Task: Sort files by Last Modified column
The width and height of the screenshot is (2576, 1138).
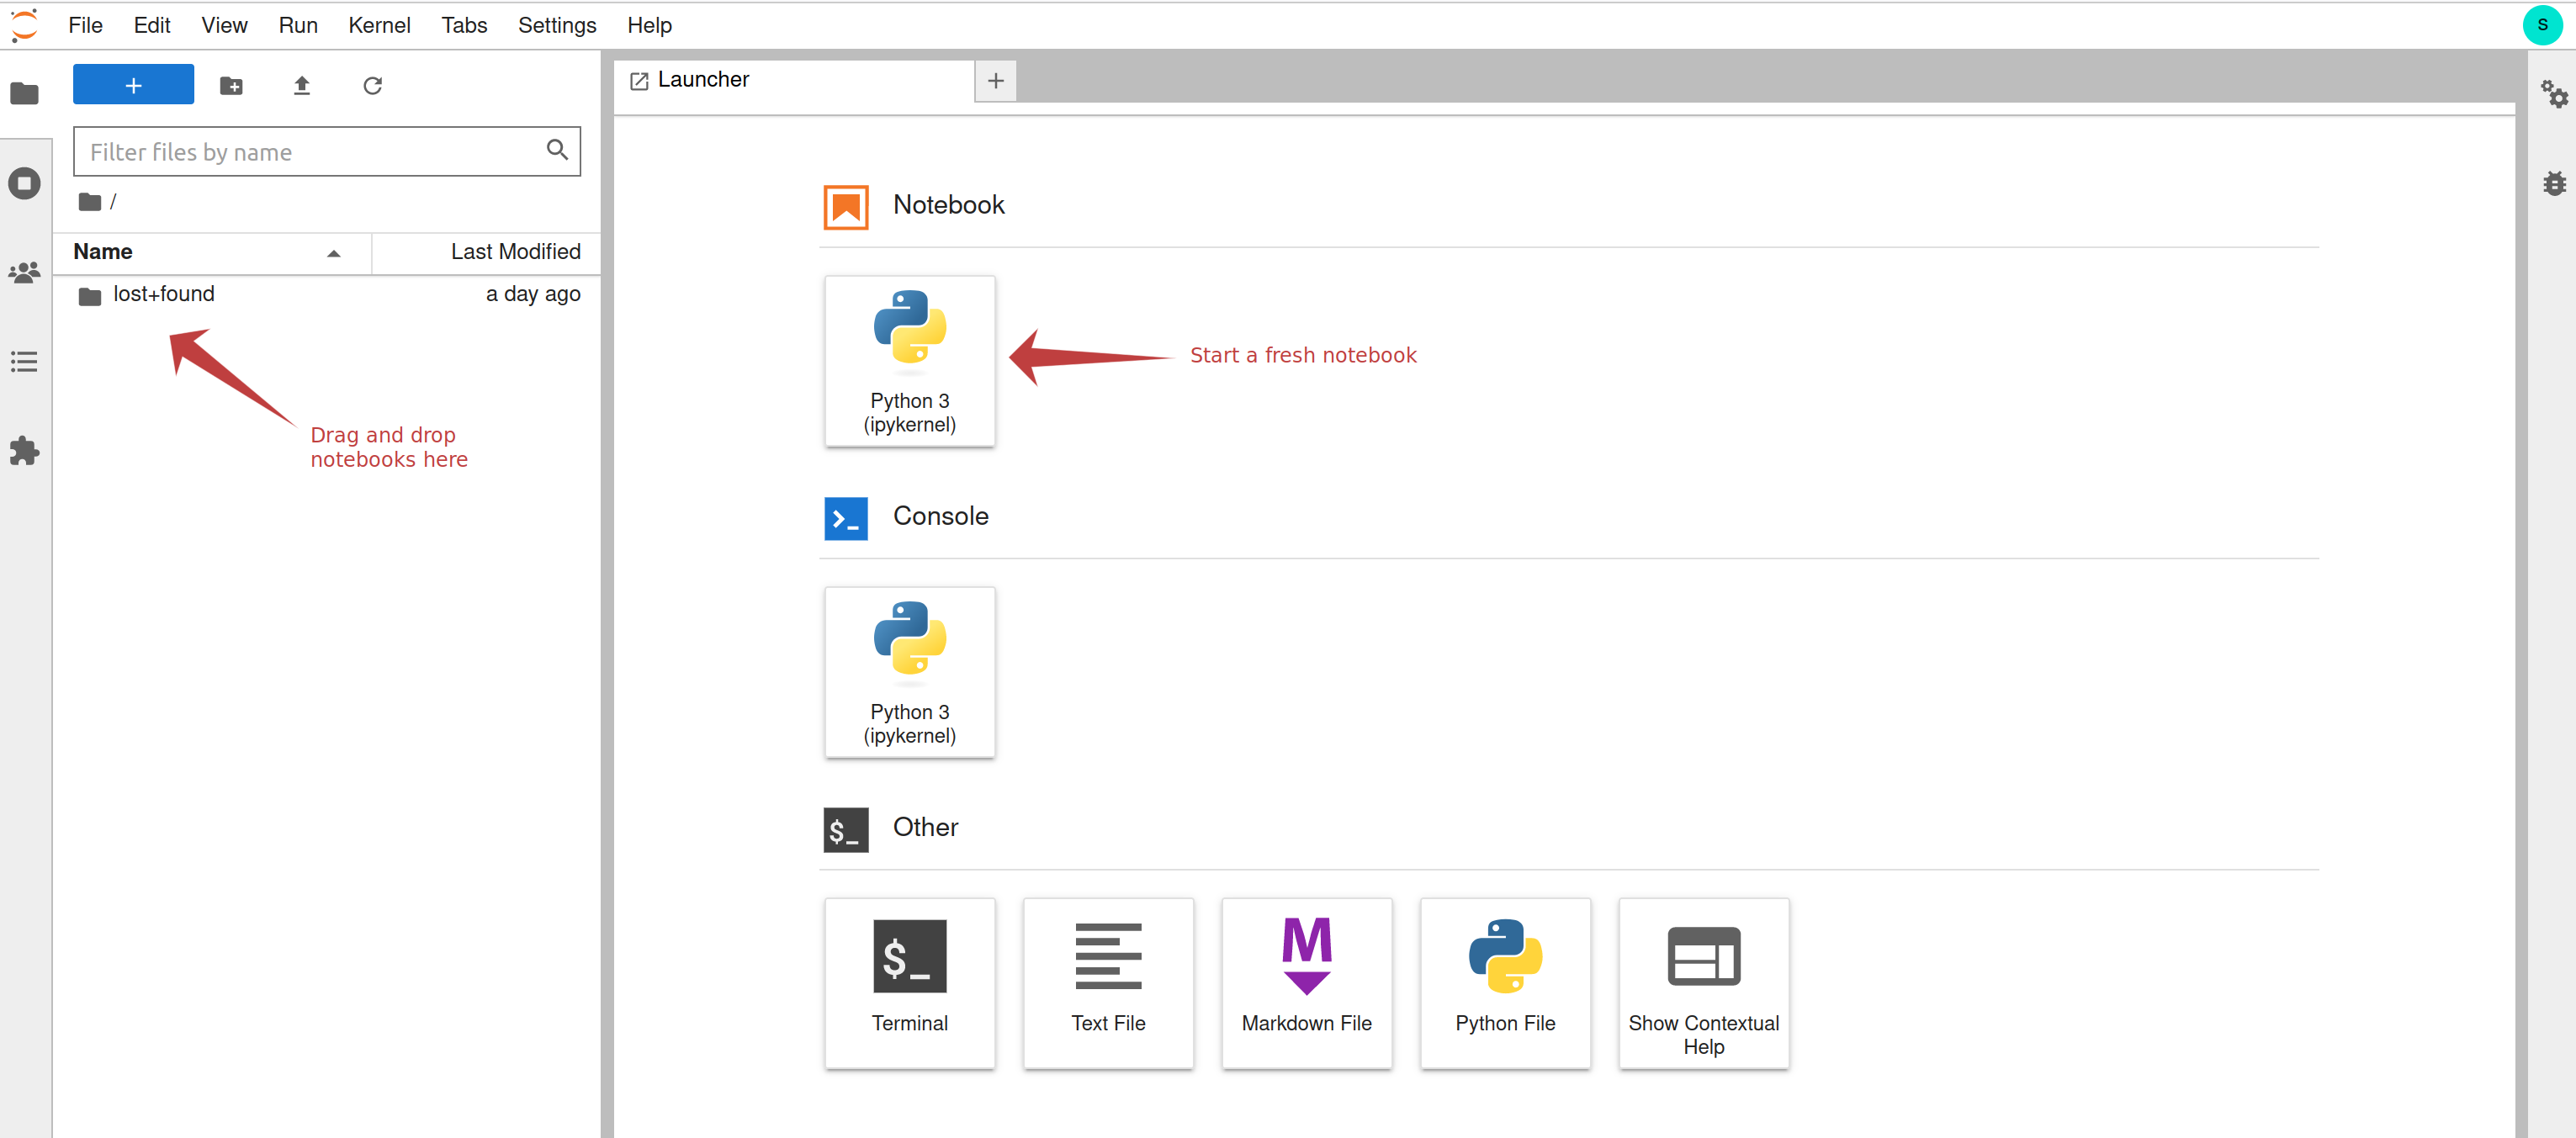Action: (x=486, y=252)
